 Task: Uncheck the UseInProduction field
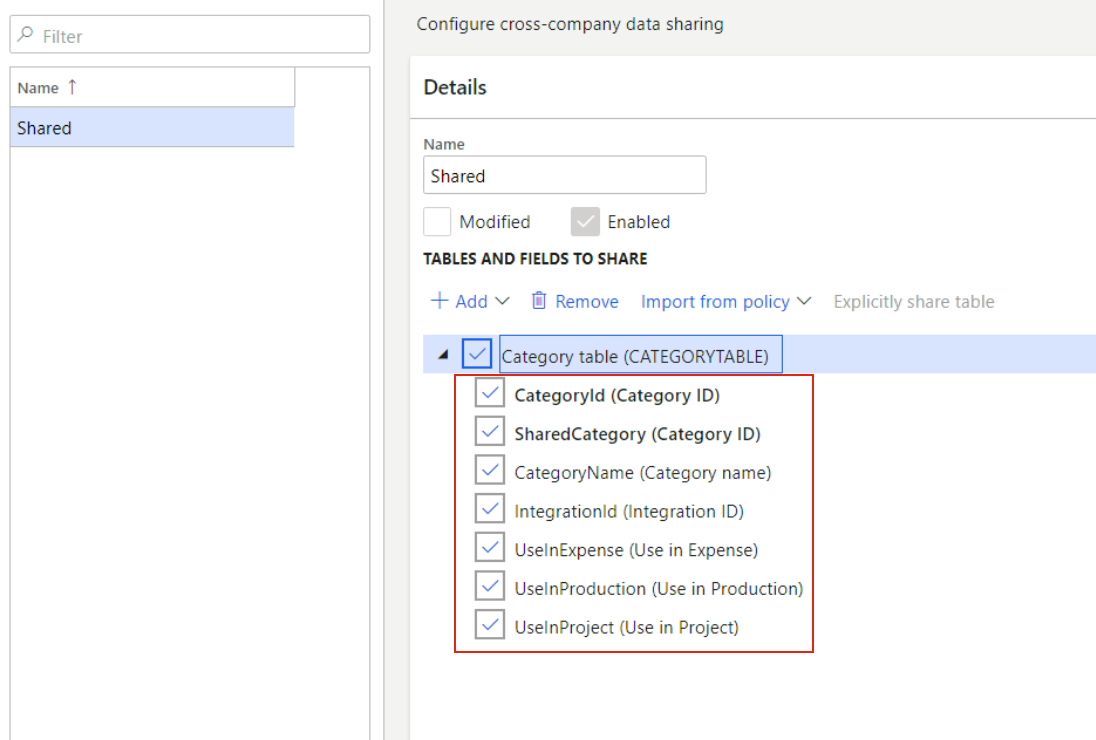pyautogui.click(x=489, y=586)
